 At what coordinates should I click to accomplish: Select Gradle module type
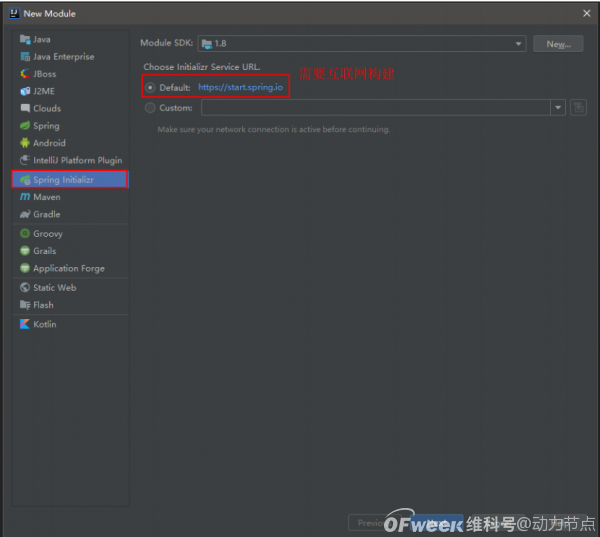[x=71, y=214]
